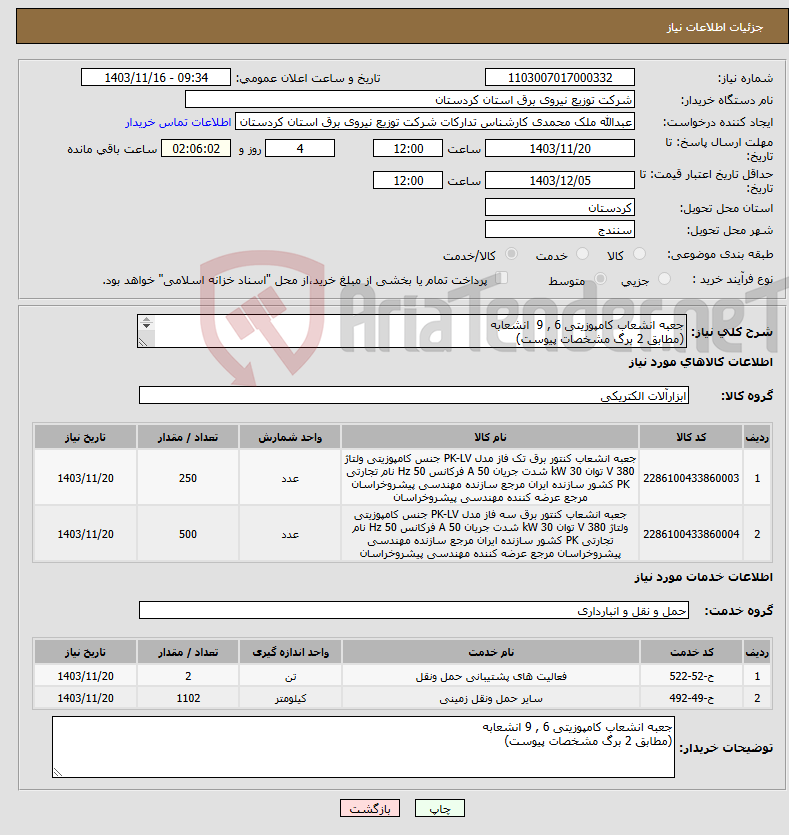The height and width of the screenshot is (835, 789).
Task: Click the buyer notes textarea توضیحات خریدار
Action: pyautogui.click(x=363, y=747)
